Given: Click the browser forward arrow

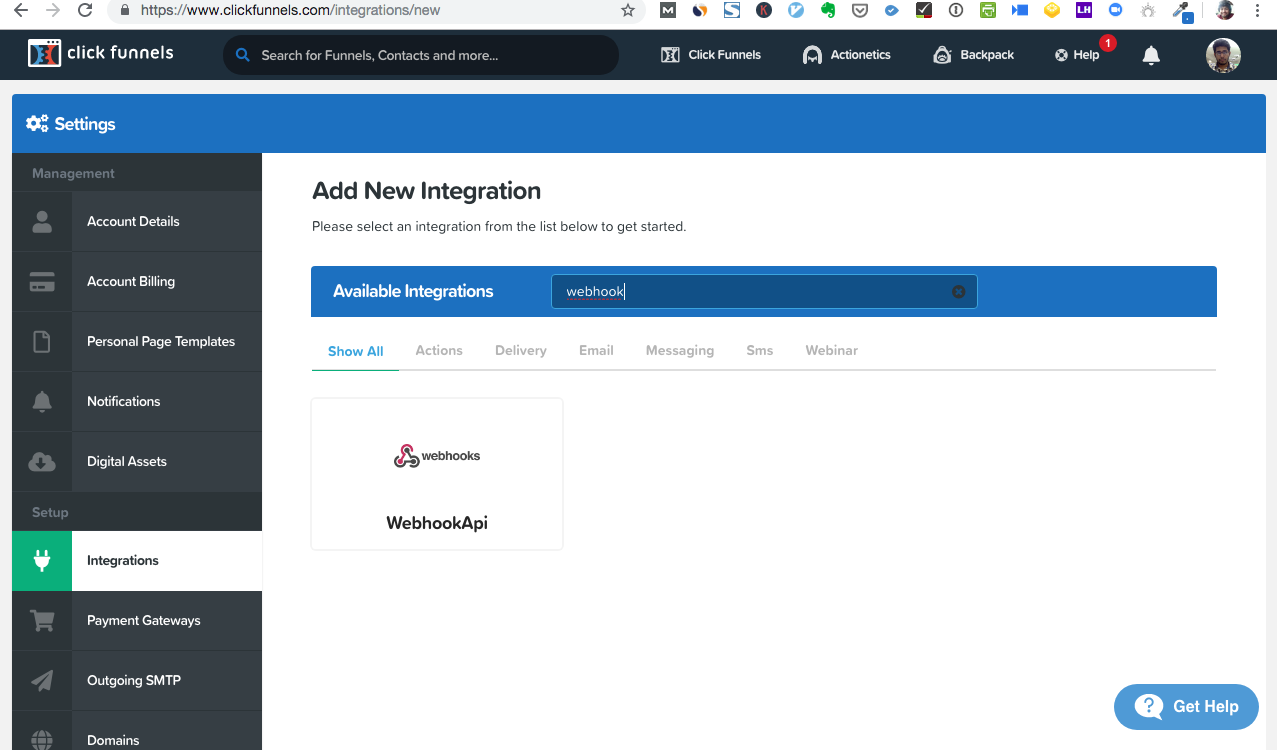Looking at the screenshot, I should point(52,10).
